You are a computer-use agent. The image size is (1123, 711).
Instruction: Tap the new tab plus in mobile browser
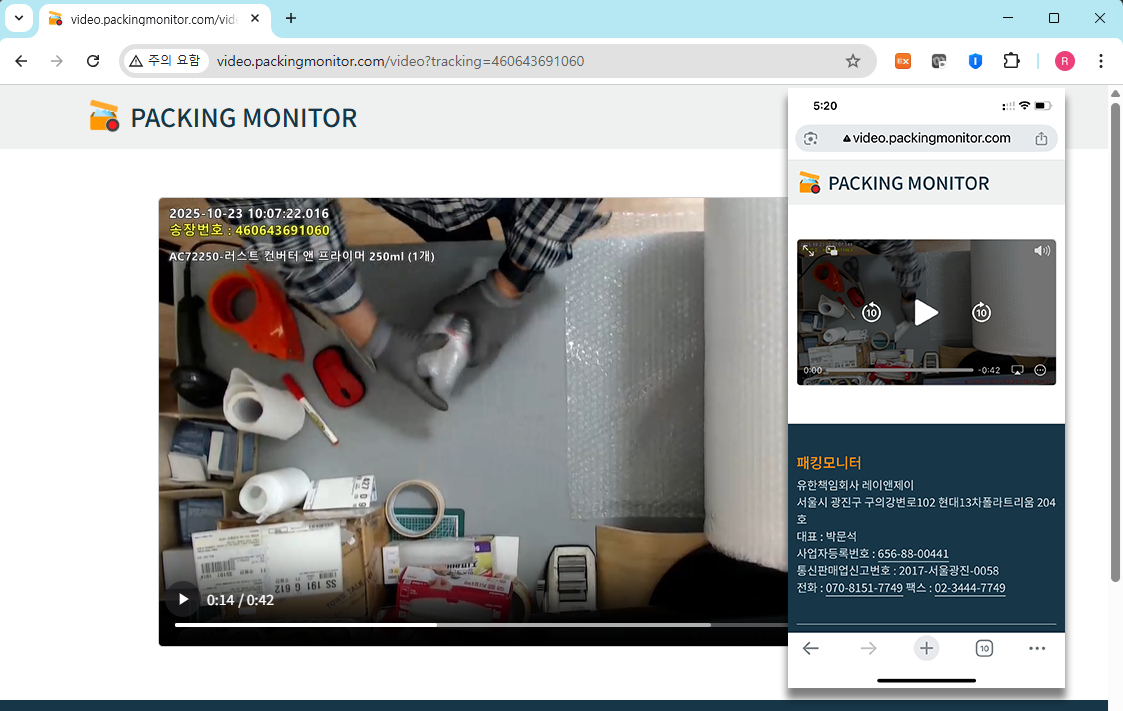click(x=927, y=649)
